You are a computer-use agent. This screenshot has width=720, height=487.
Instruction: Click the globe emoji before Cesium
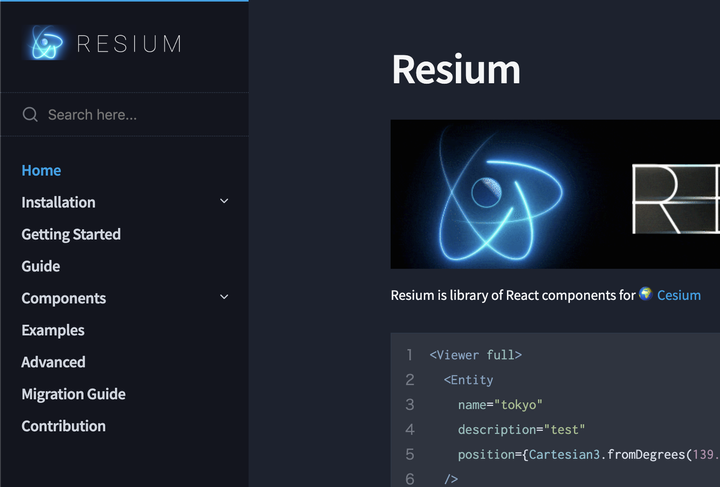(646, 295)
